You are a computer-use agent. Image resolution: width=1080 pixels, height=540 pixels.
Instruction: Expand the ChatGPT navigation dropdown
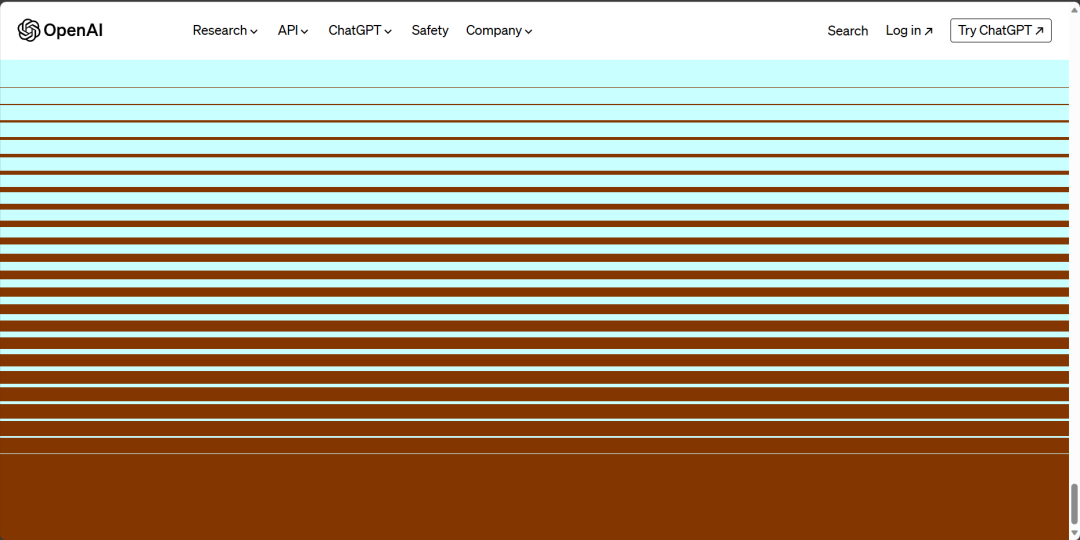[x=355, y=30]
